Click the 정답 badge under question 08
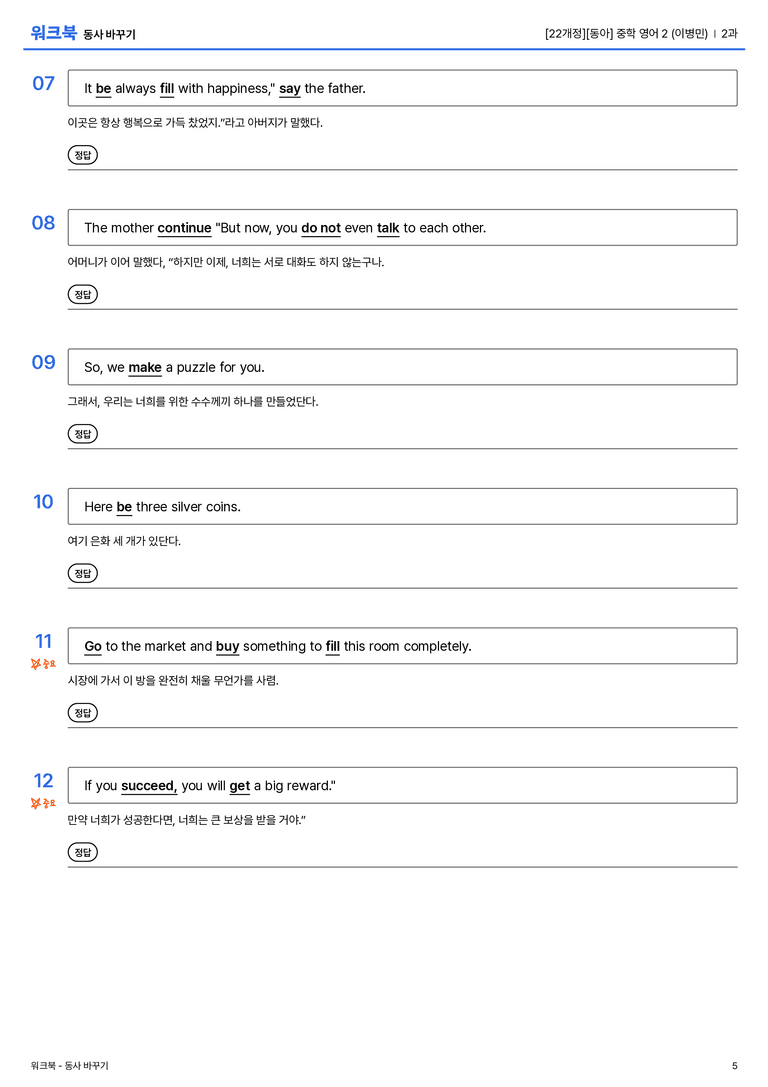 point(82,294)
